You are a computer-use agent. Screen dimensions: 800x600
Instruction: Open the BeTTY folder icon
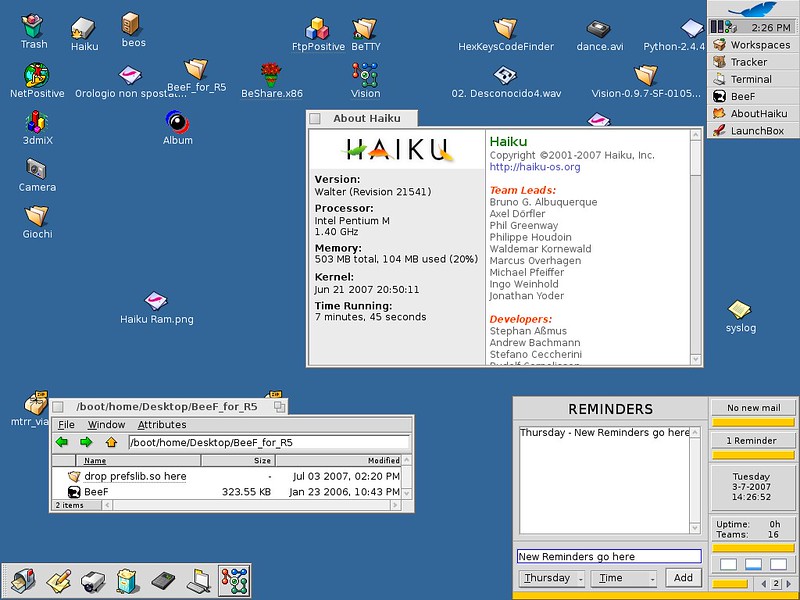tap(365, 29)
